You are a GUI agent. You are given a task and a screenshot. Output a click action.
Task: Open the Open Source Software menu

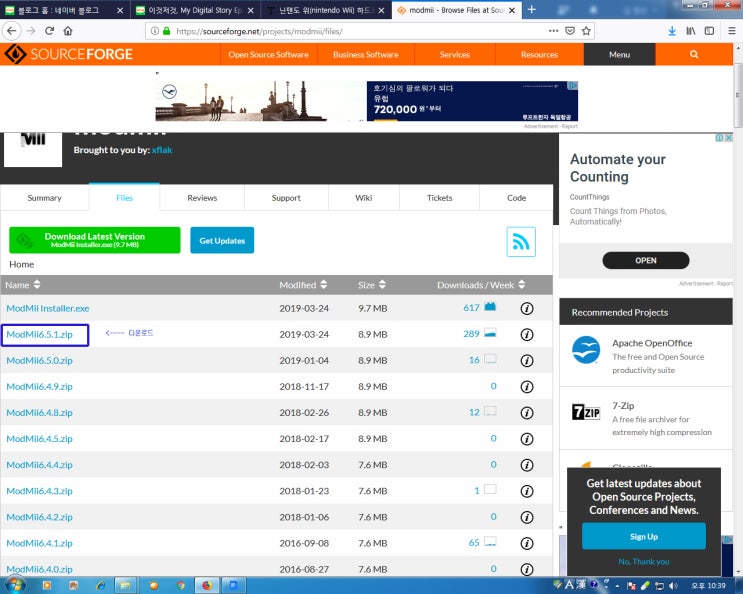268,54
